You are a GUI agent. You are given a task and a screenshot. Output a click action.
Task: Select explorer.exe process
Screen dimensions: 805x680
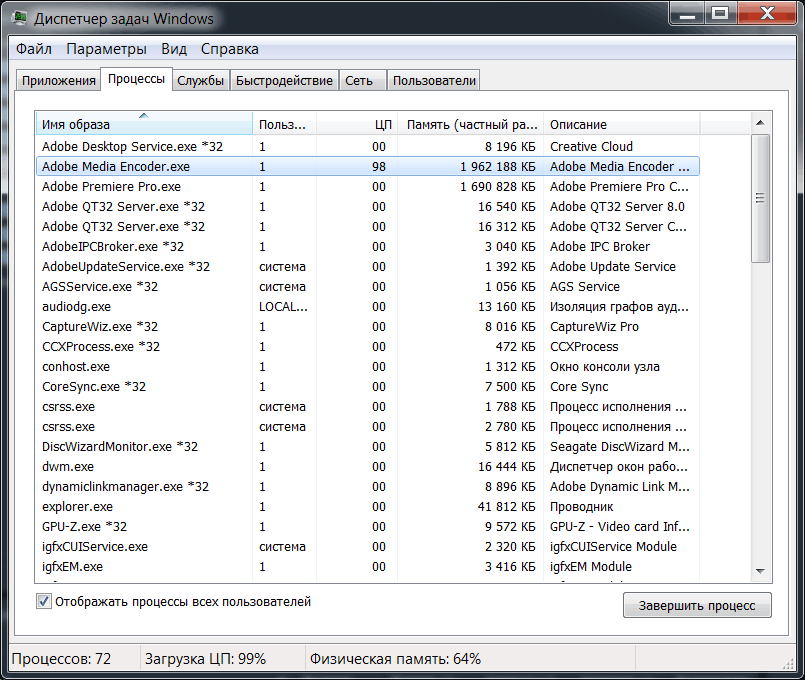pyautogui.click(x=368, y=507)
